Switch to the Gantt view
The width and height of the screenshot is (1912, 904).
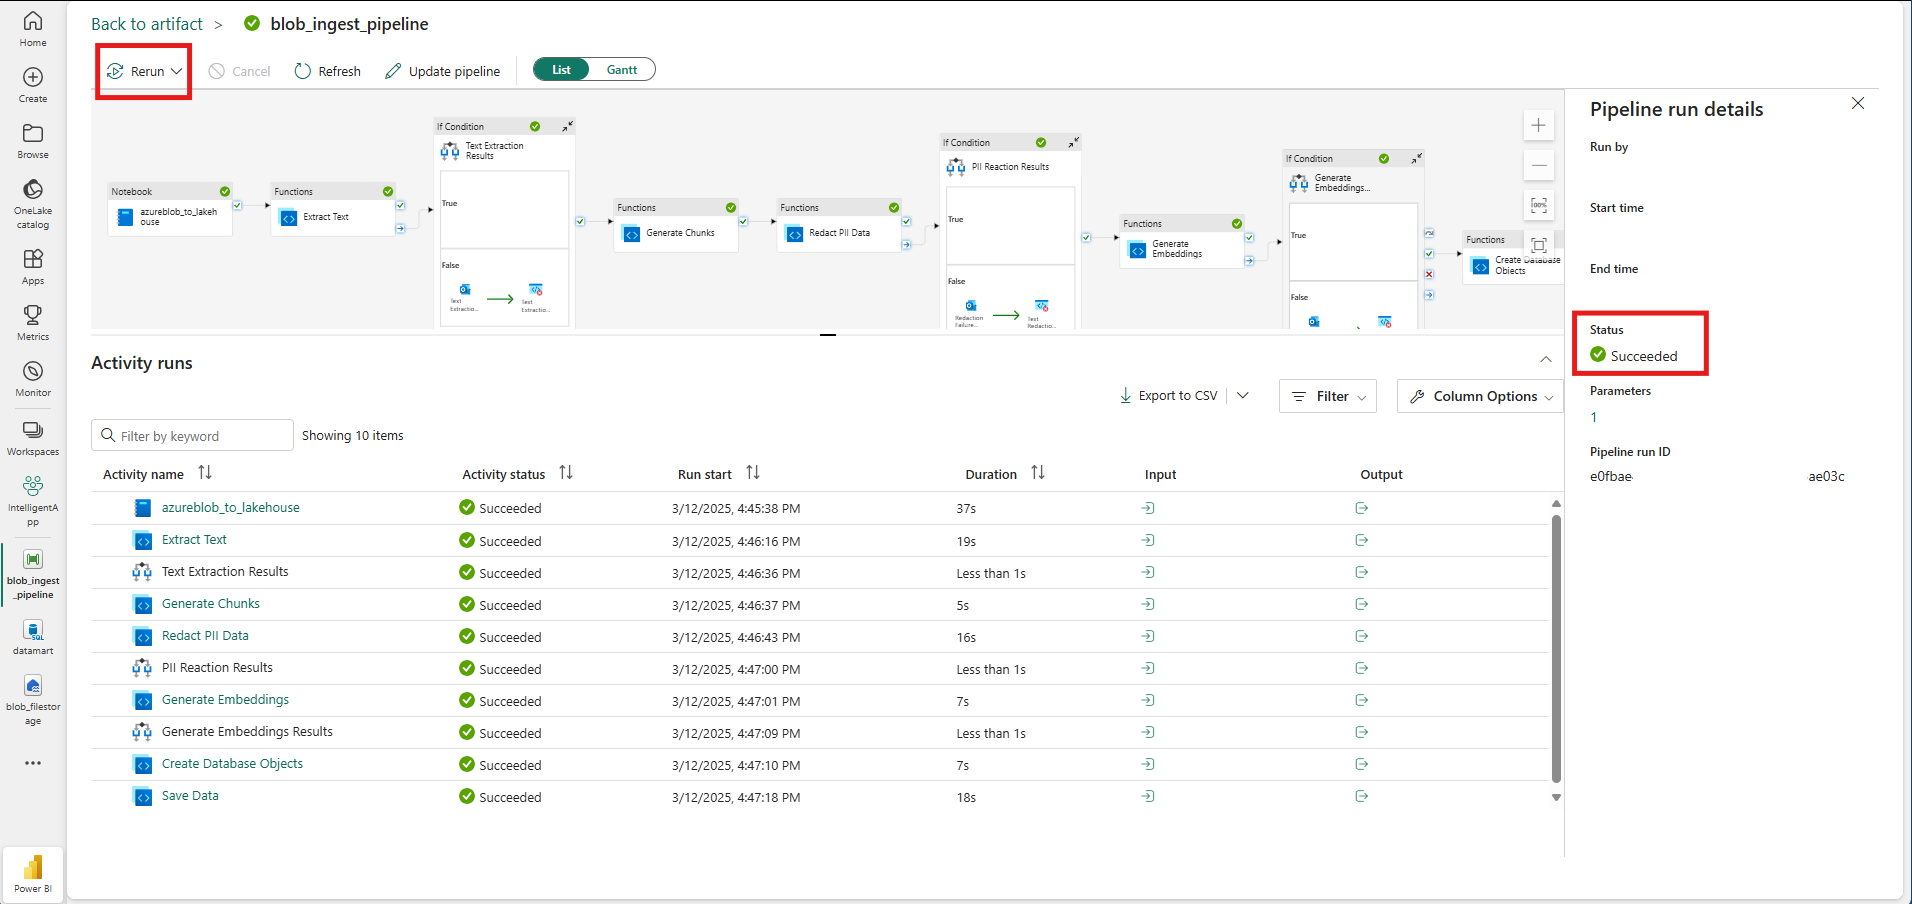coord(622,69)
